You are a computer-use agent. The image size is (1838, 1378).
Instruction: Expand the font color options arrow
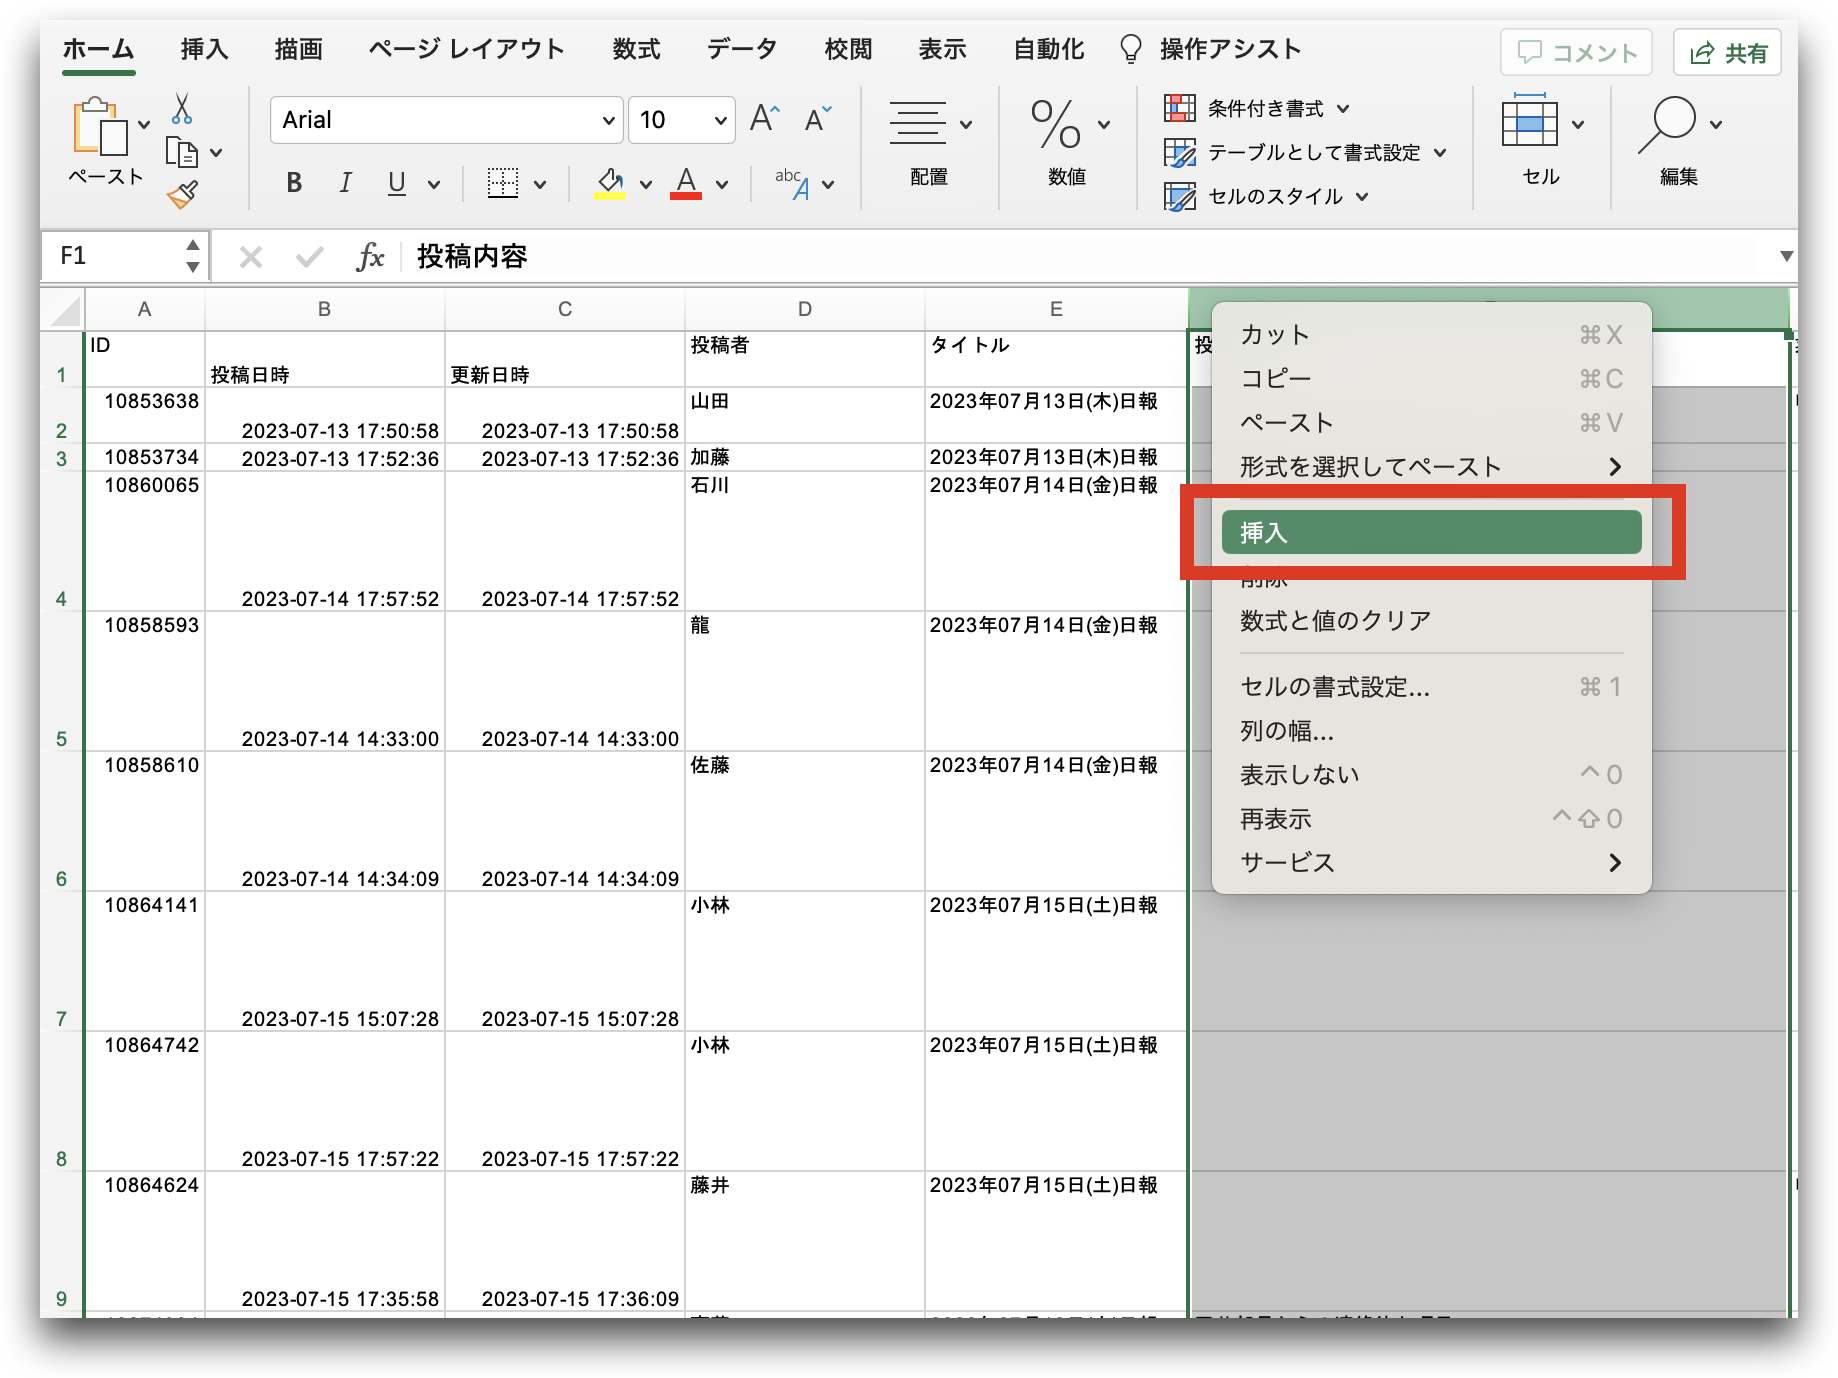click(722, 184)
